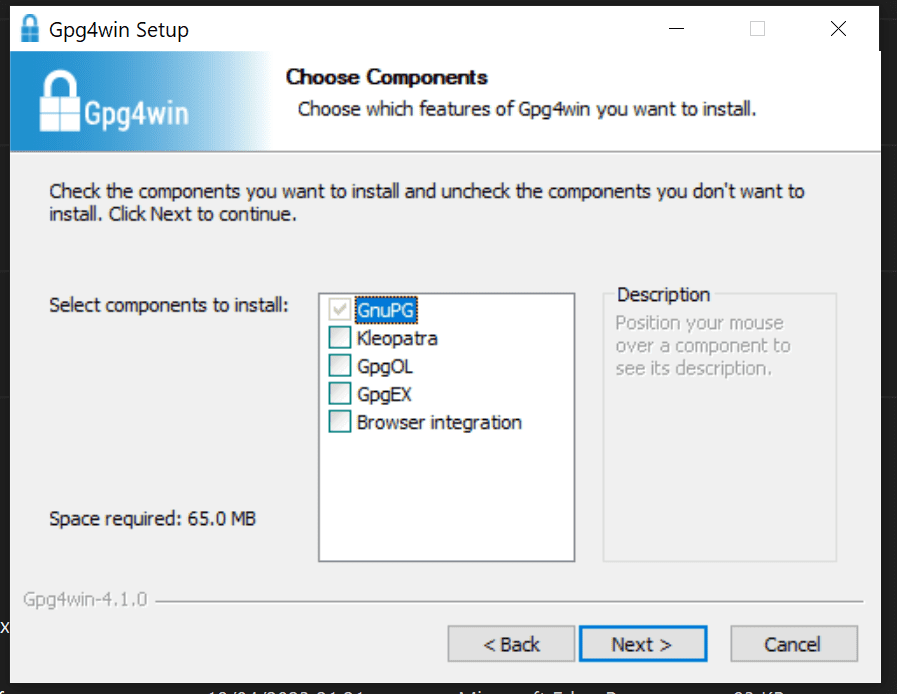Screen dimensions: 897x694
Task: Cancel the Gpg4win setup
Action: (793, 644)
